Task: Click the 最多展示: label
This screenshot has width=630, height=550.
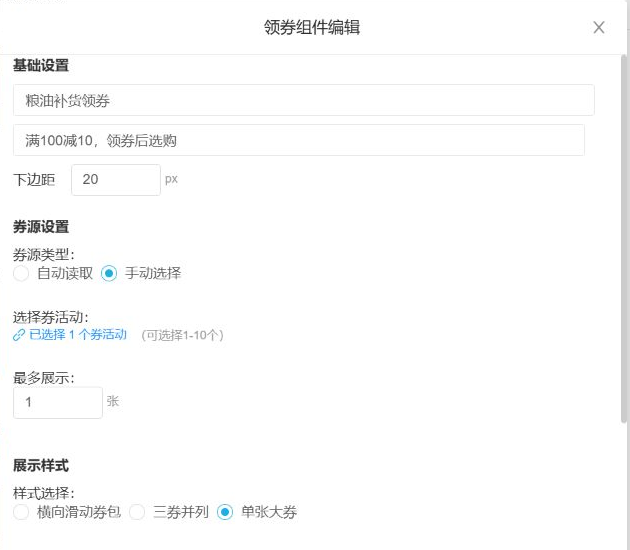Action: tap(44, 378)
